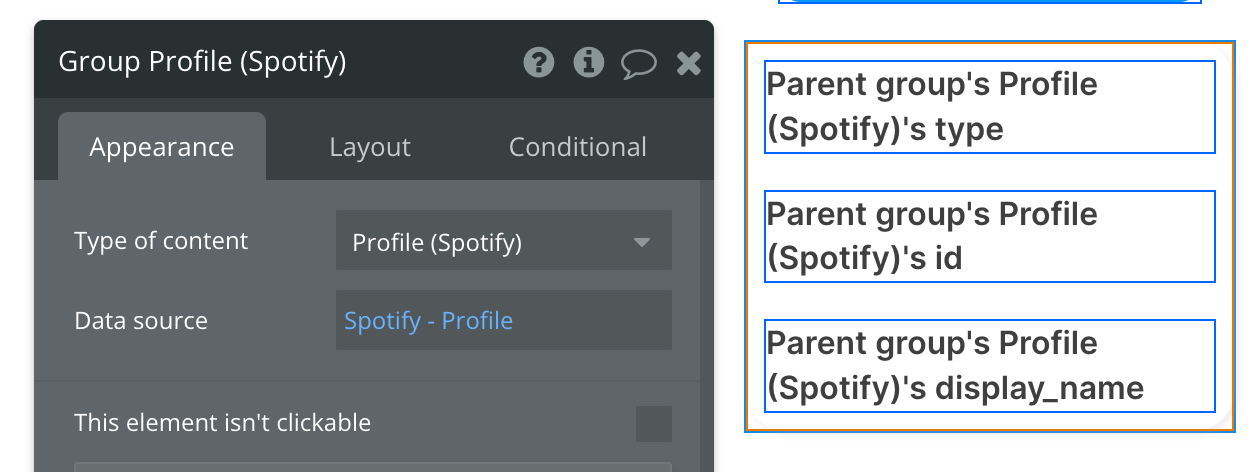1260x472 pixels.
Task: Click the Spotify - Profile data source
Action: coord(429,321)
